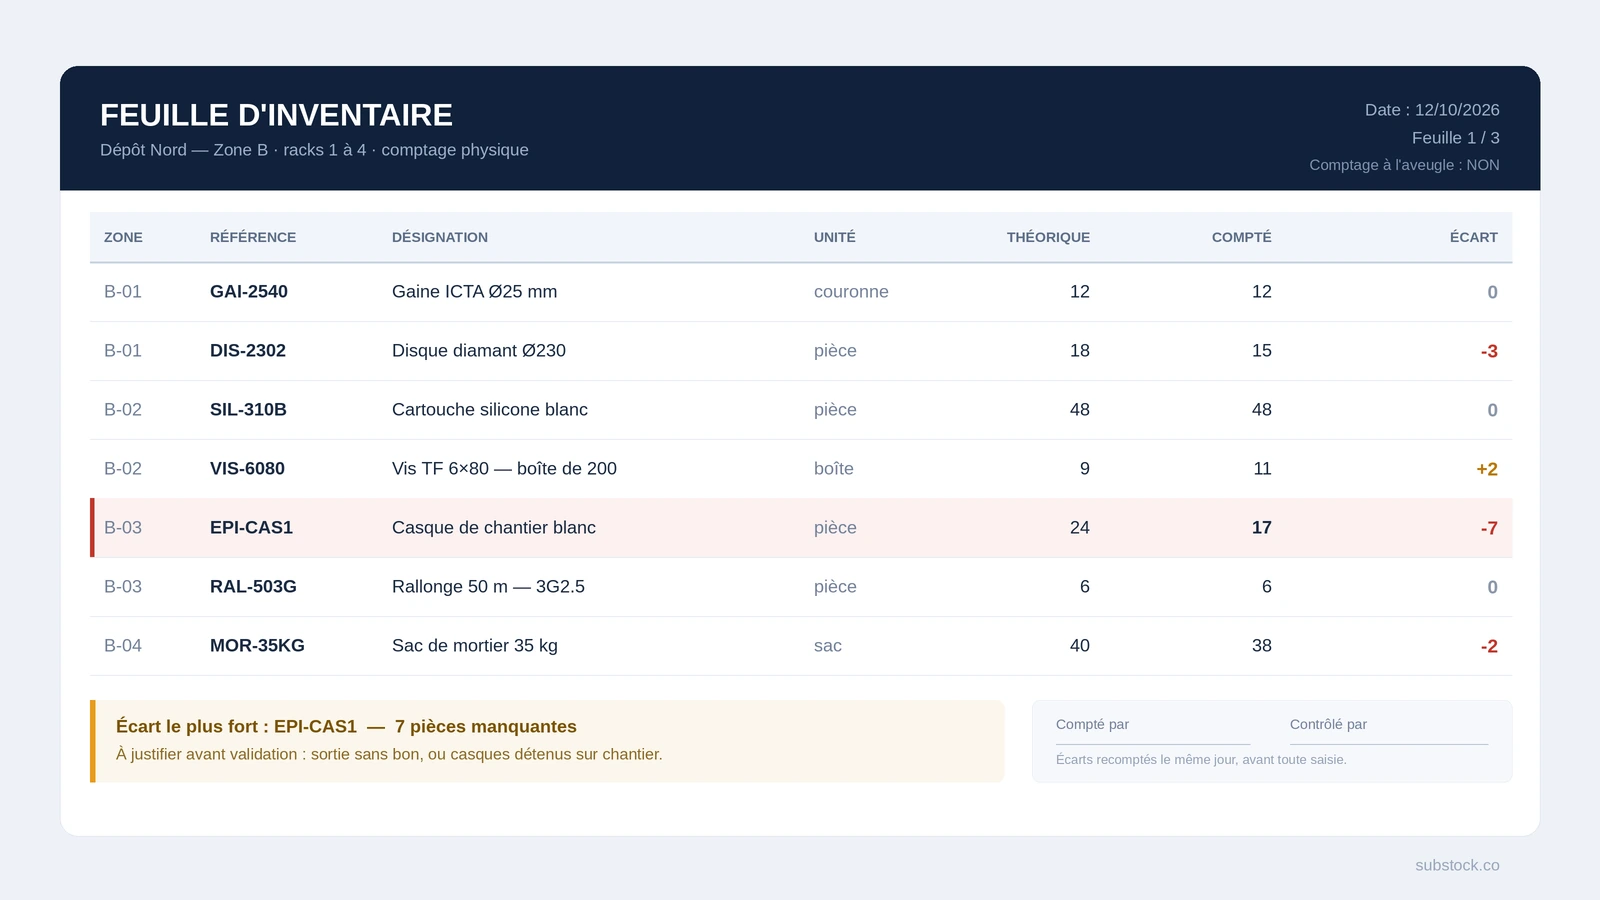Click the MOR-35KG reference
This screenshot has width=1600, height=900.
(x=257, y=646)
